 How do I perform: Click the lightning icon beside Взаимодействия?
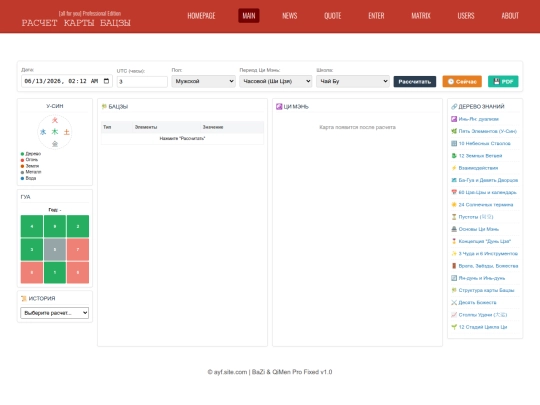tap(454, 168)
